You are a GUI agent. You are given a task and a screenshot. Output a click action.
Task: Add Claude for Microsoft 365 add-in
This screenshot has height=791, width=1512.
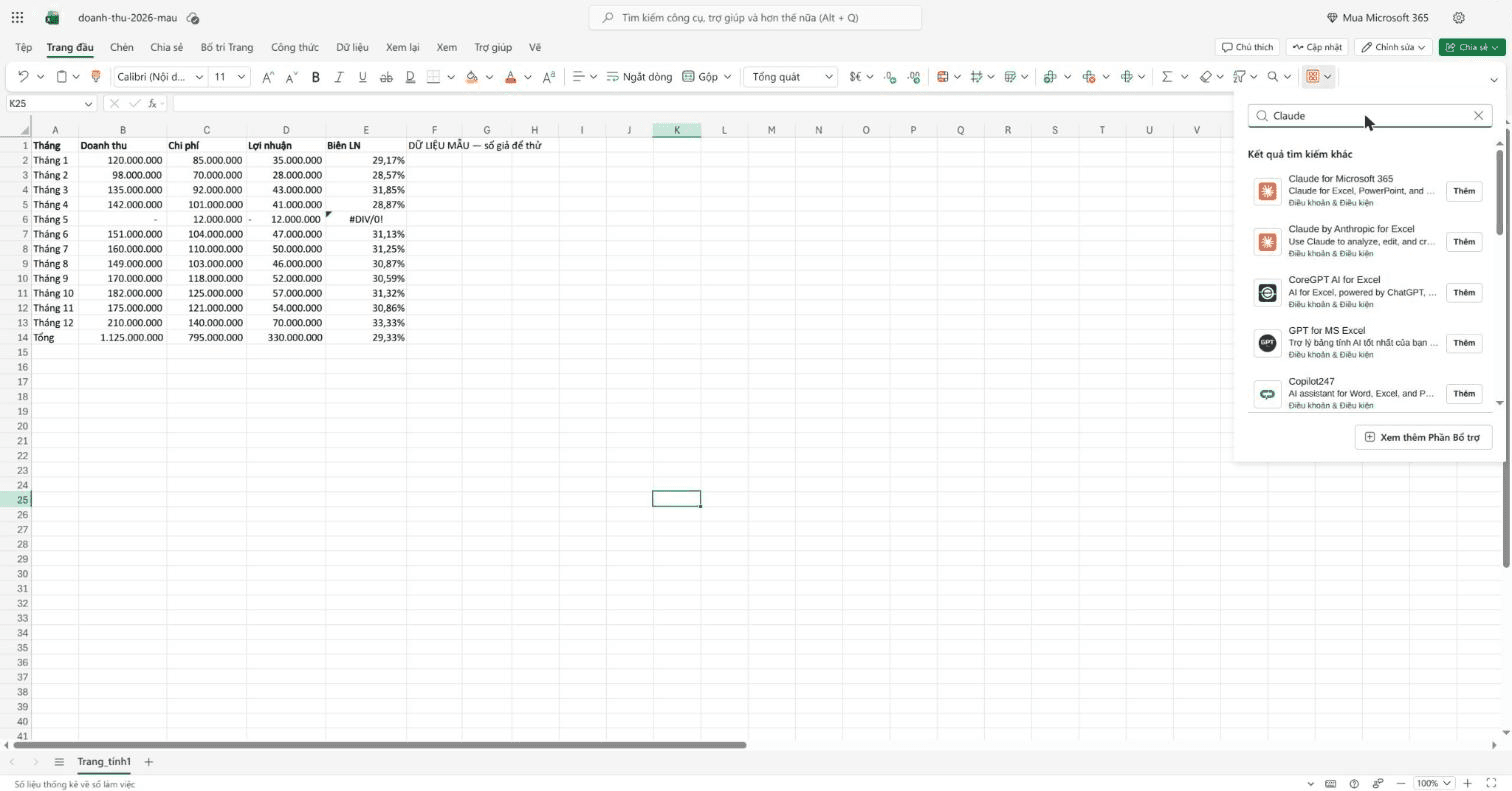coord(1464,191)
